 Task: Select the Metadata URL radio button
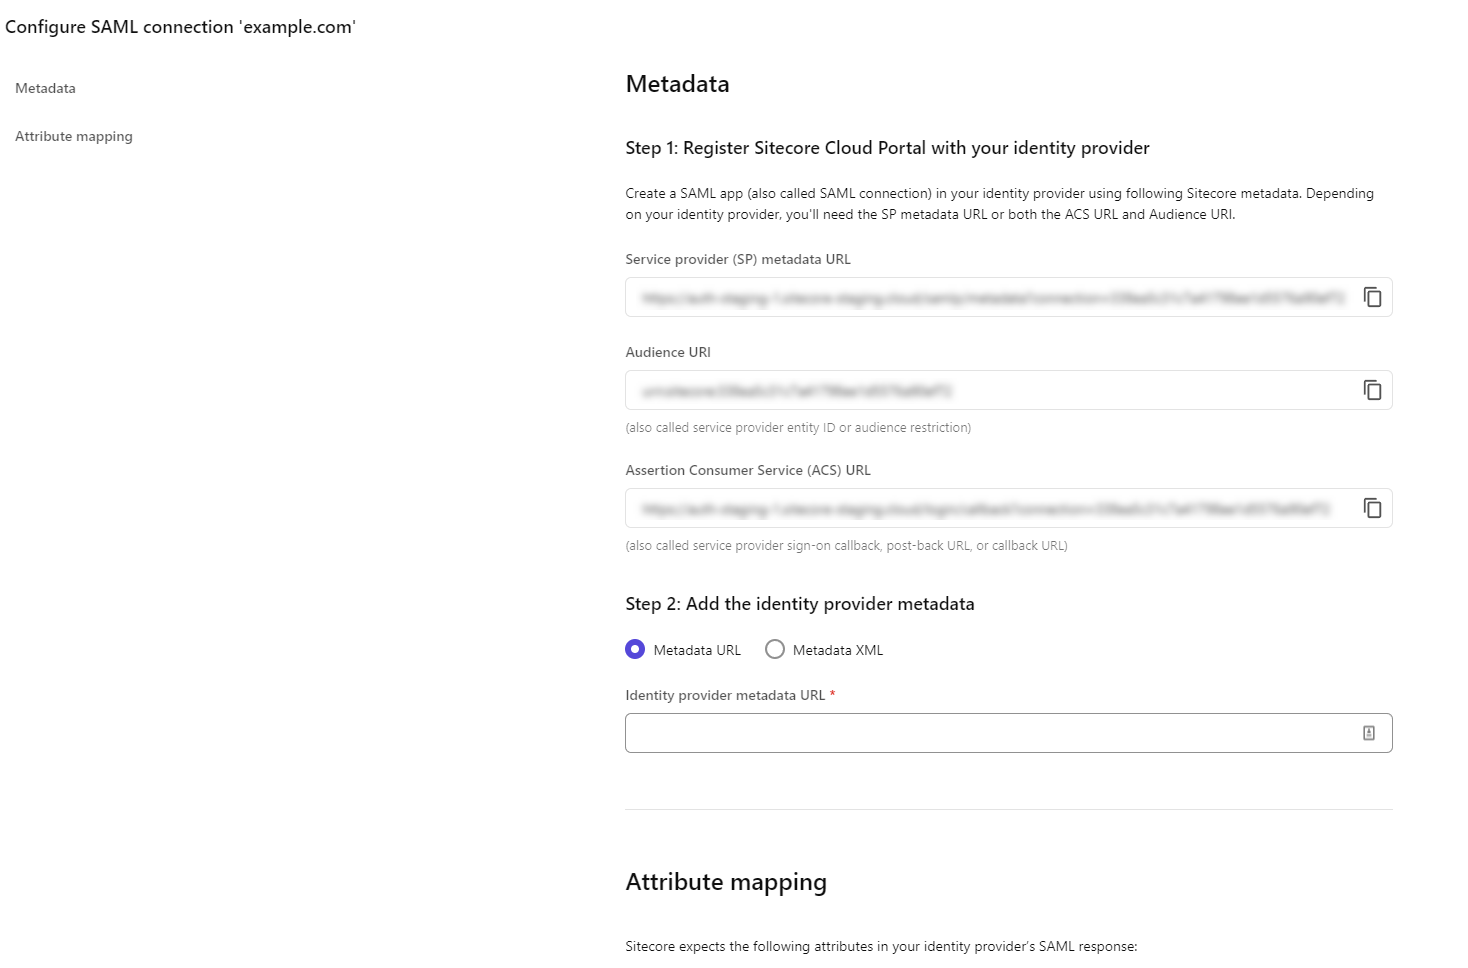point(635,649)
